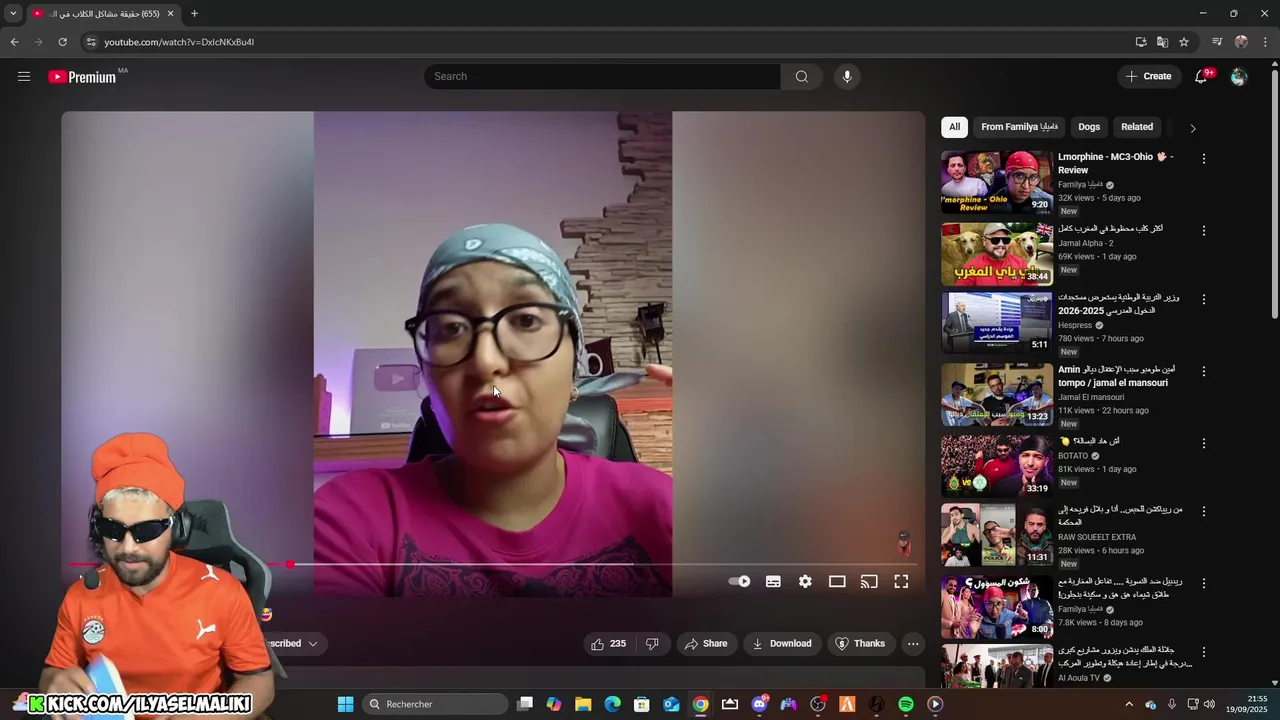Viewport: 1280px width, 720px height.
Task: Click the video progress scrubber handle
Action: point(290,564)
